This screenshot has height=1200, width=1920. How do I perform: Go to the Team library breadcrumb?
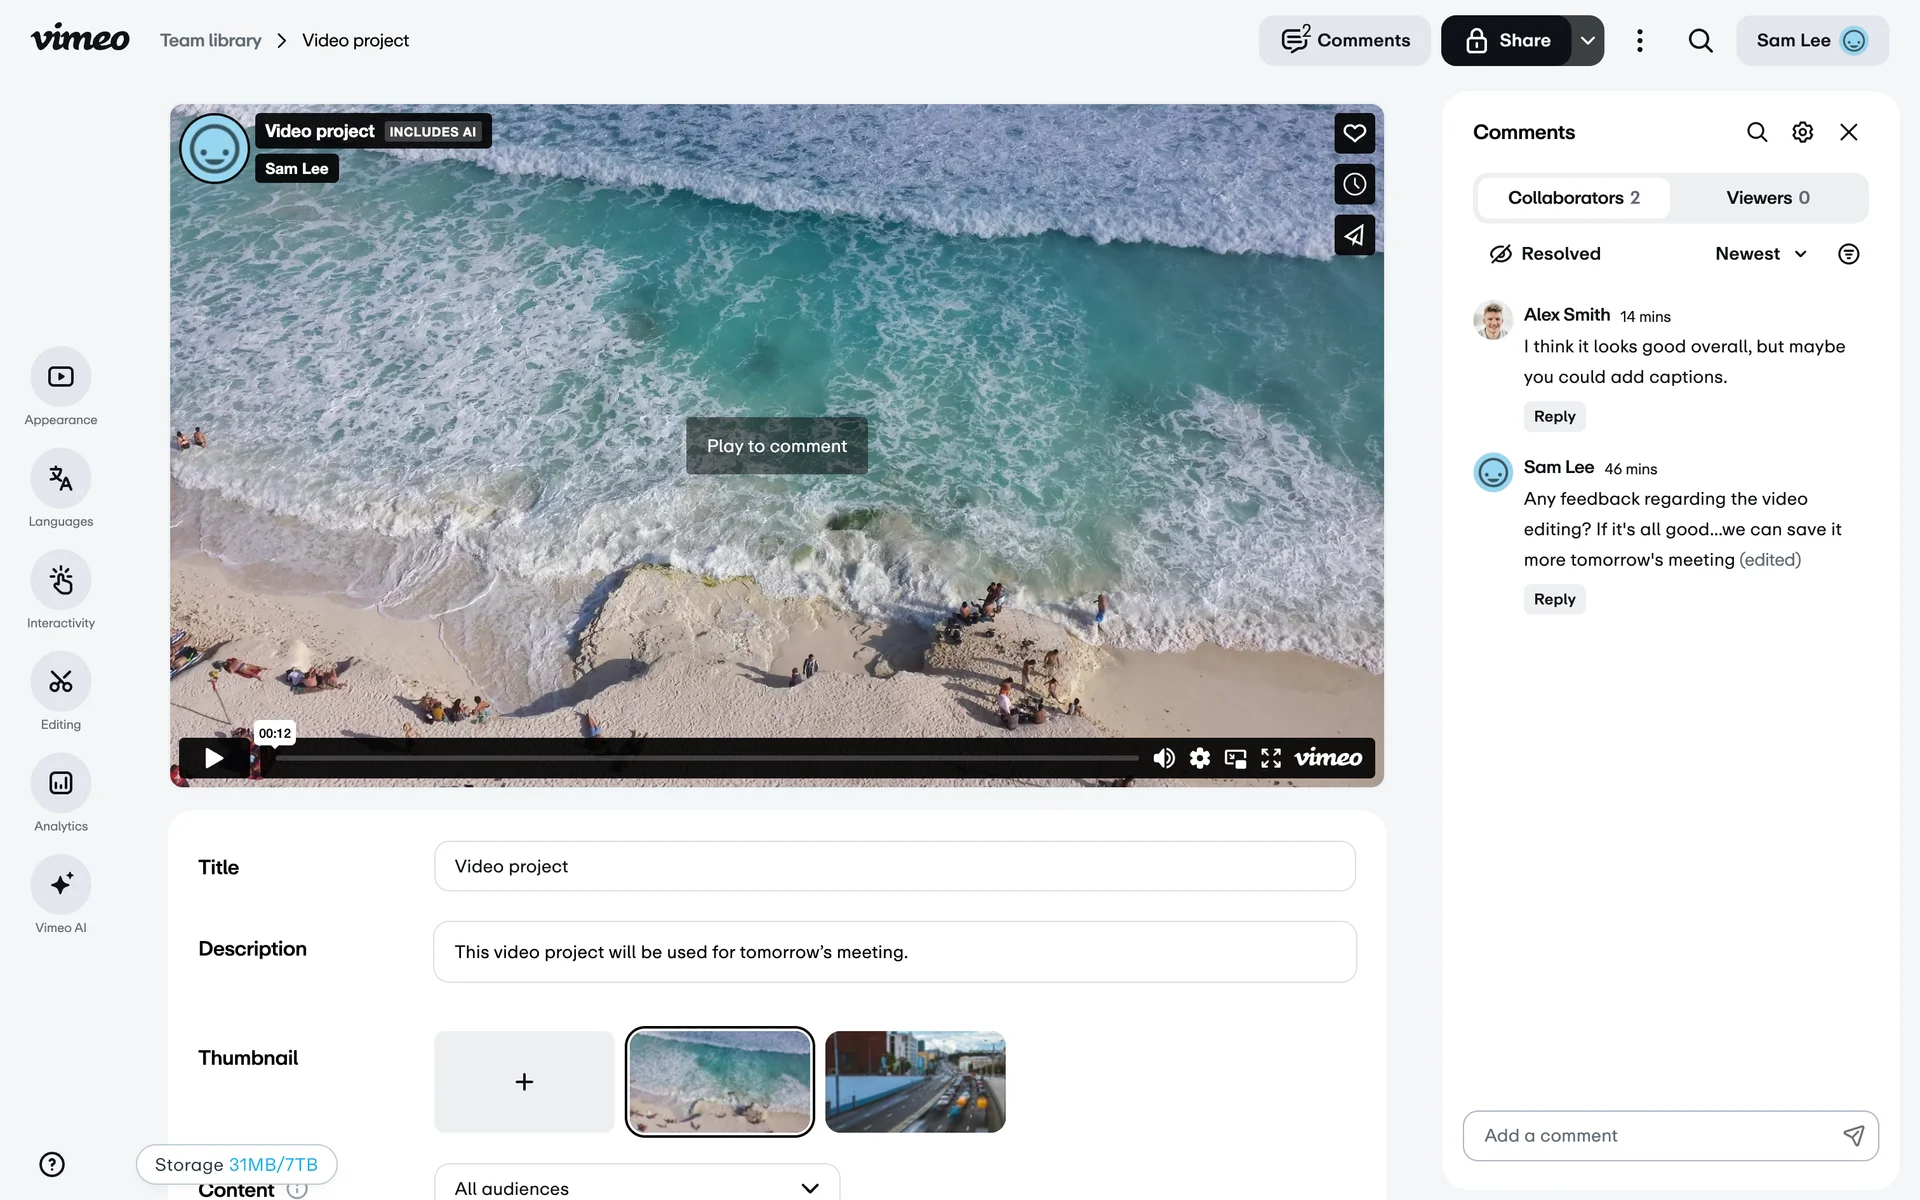[211, 41]
